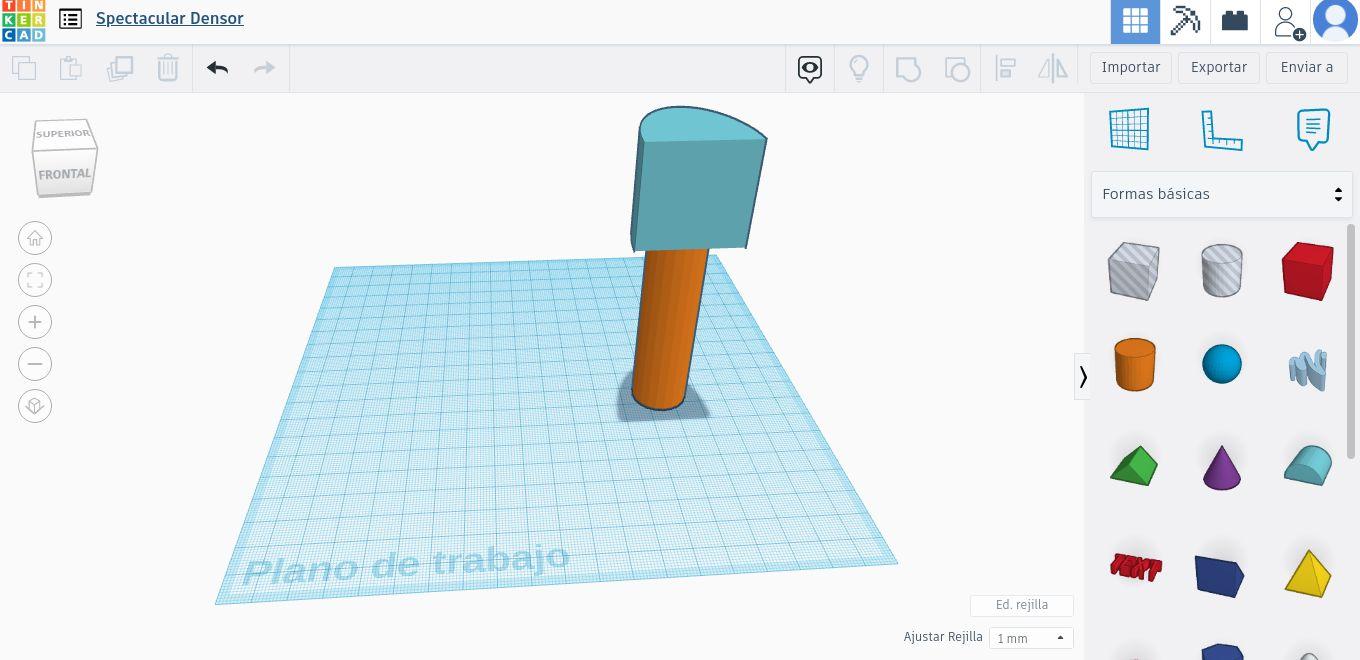Pick the teal round roof shape
Screen dimensions: 1360x660
[x=1308, y=465]
